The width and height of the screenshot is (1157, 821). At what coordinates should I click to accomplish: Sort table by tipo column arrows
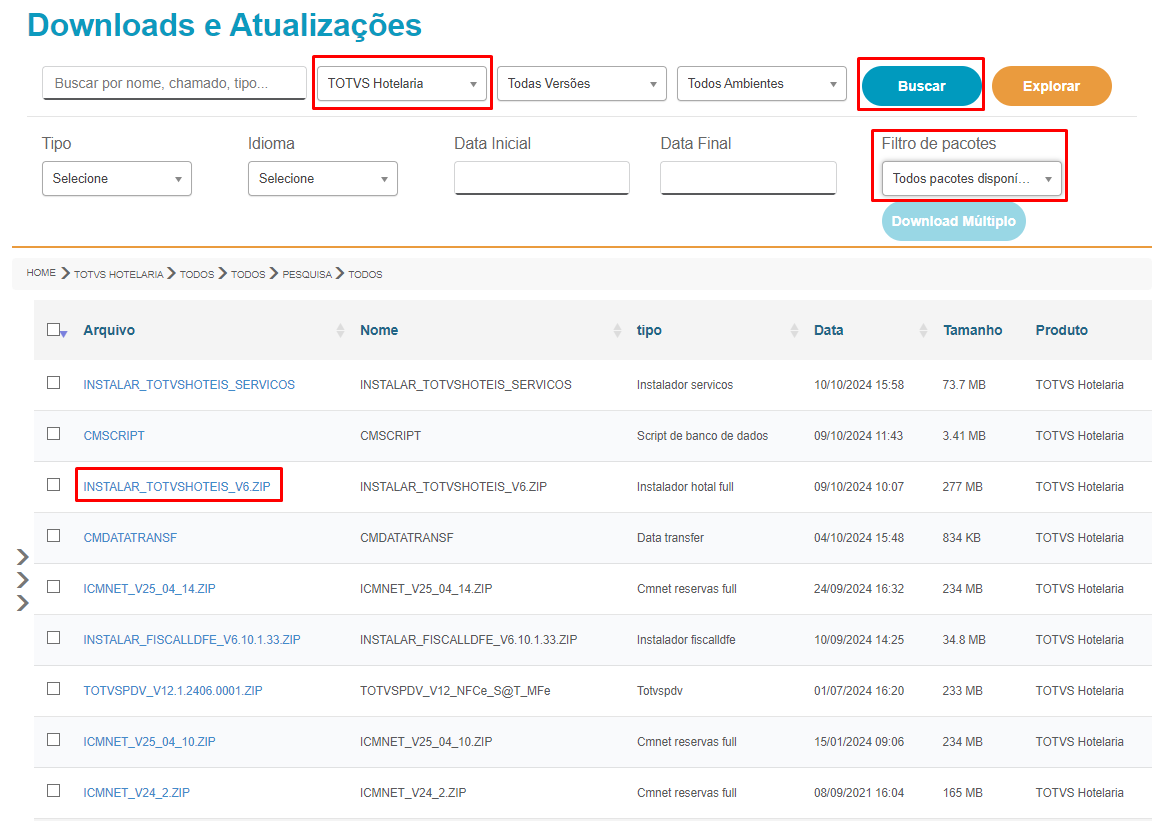[x=794, y=330]
